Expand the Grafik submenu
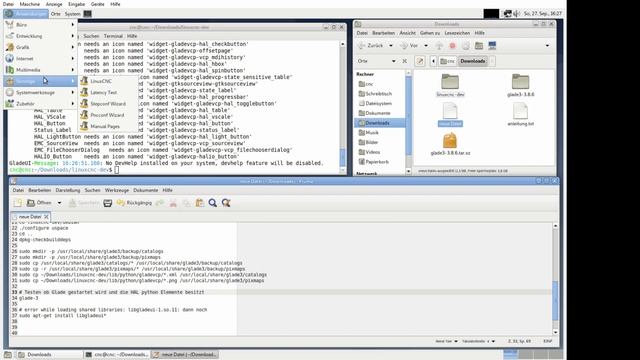This screenshot has width=640, height=360. [40, 47]
